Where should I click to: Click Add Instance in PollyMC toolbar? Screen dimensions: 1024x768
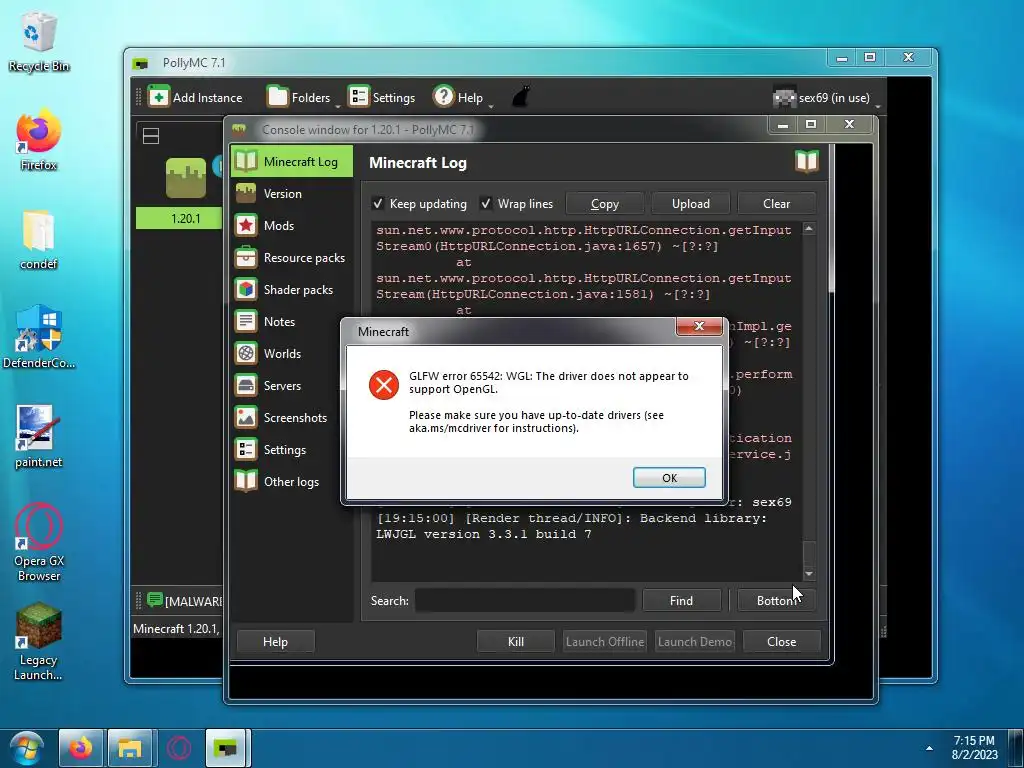pos(195,97)
